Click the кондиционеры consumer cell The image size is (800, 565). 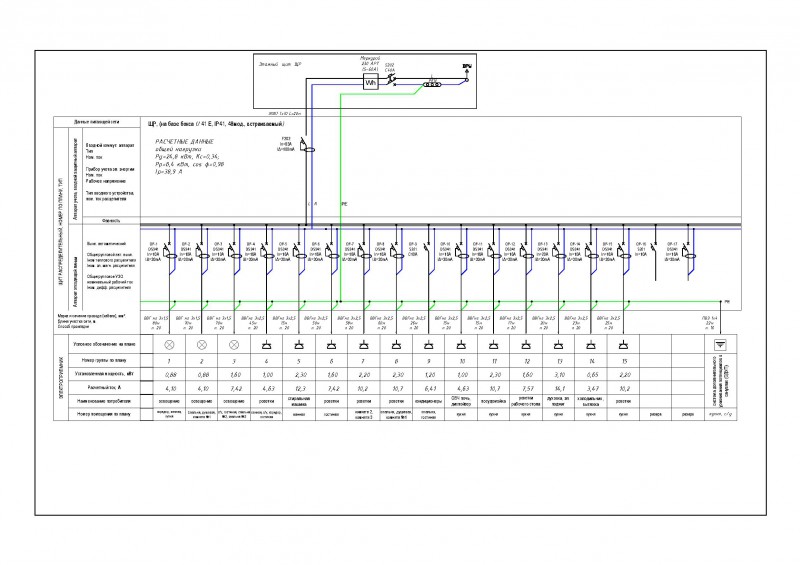coord(429,401)
